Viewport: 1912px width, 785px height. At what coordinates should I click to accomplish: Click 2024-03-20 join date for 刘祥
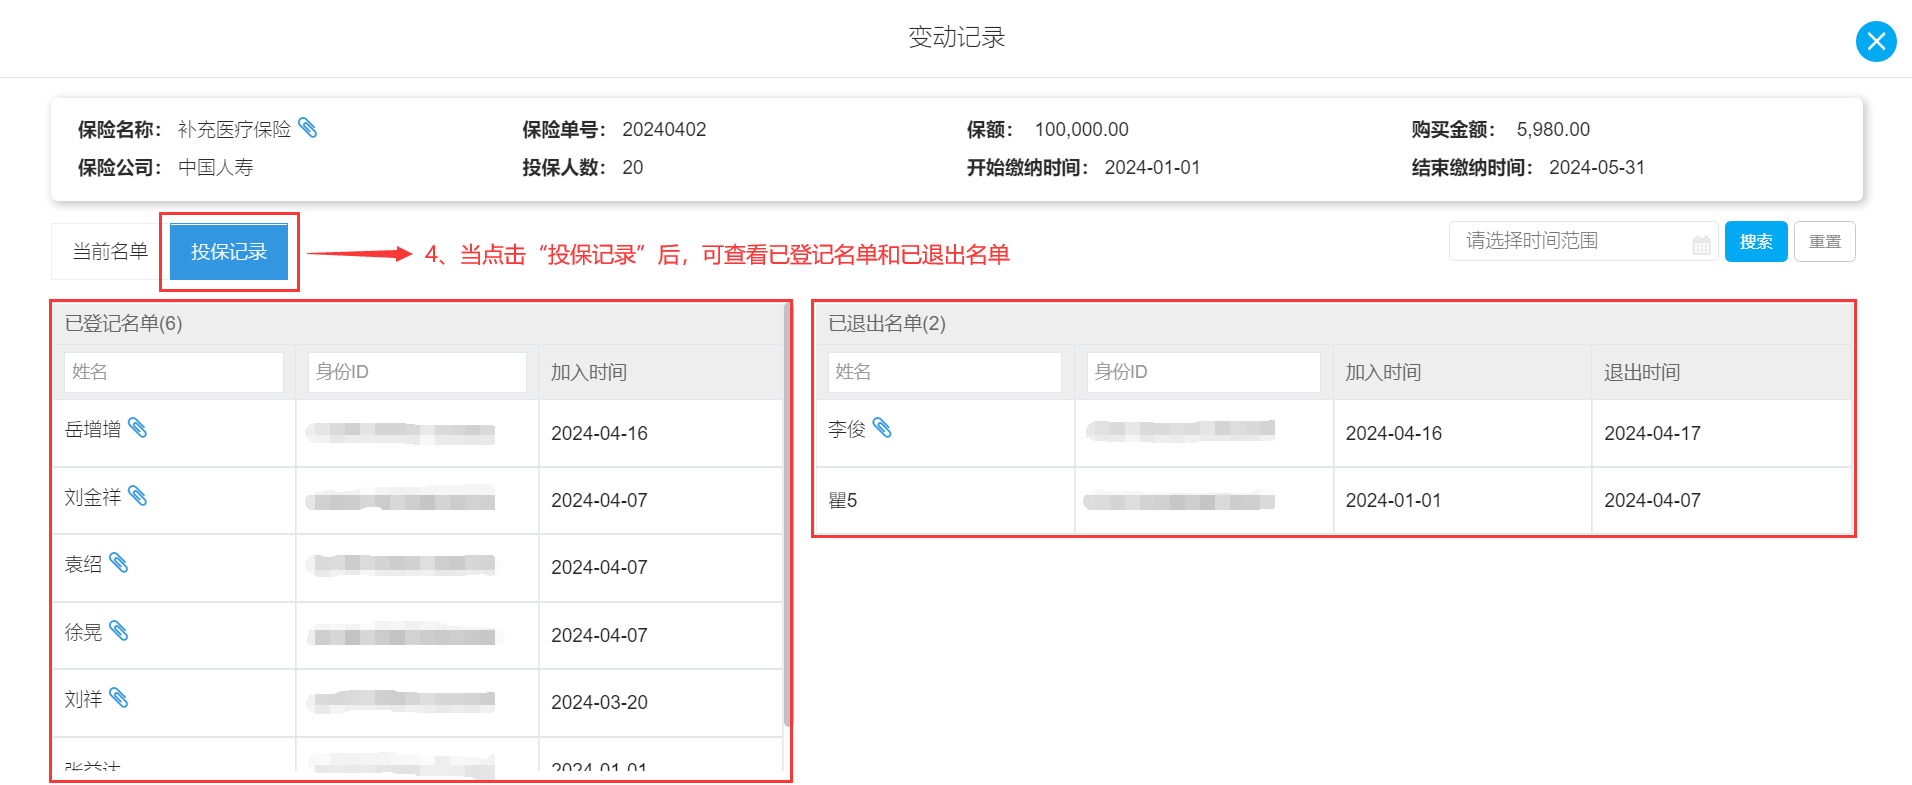click(x=599, y=702)
